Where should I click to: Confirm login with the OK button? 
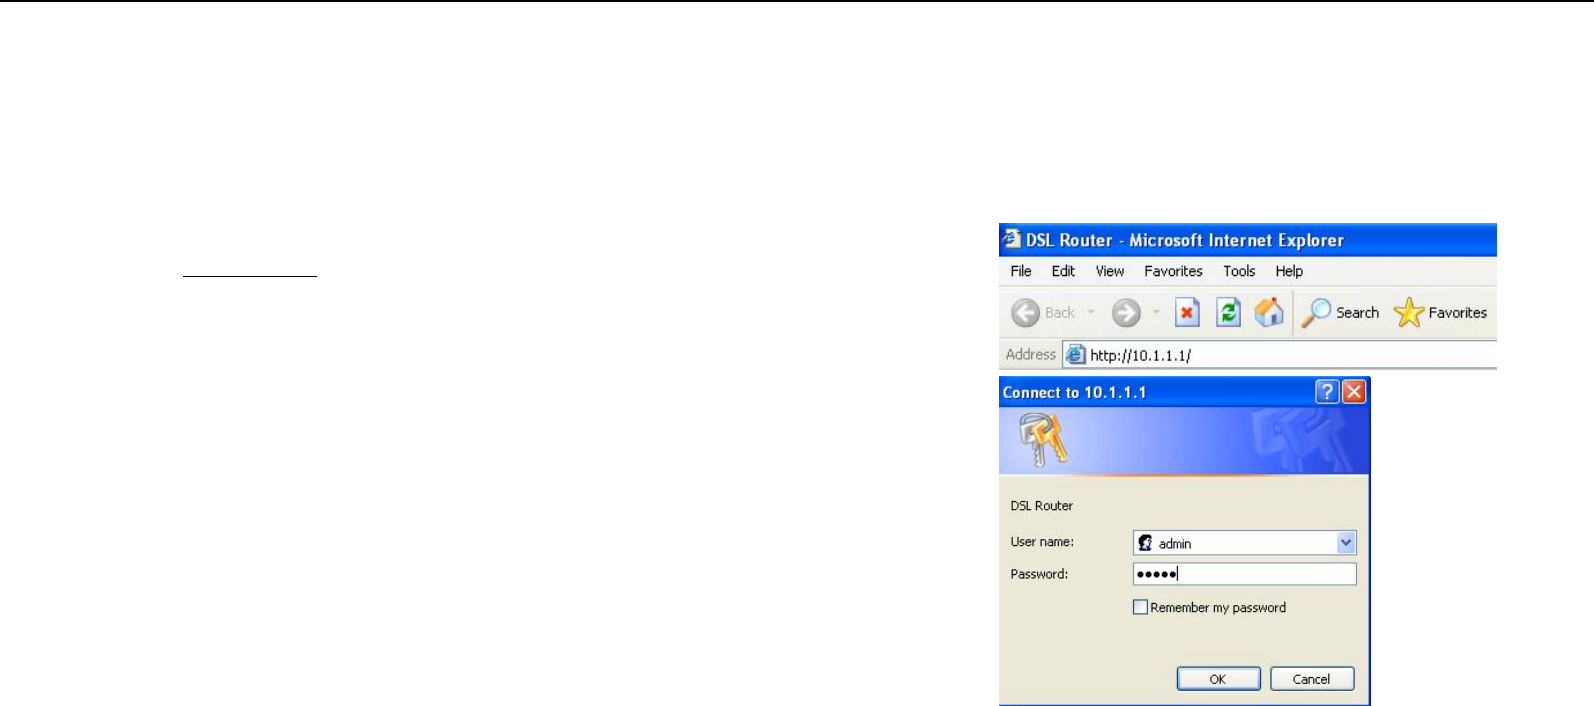point(1218,679)
